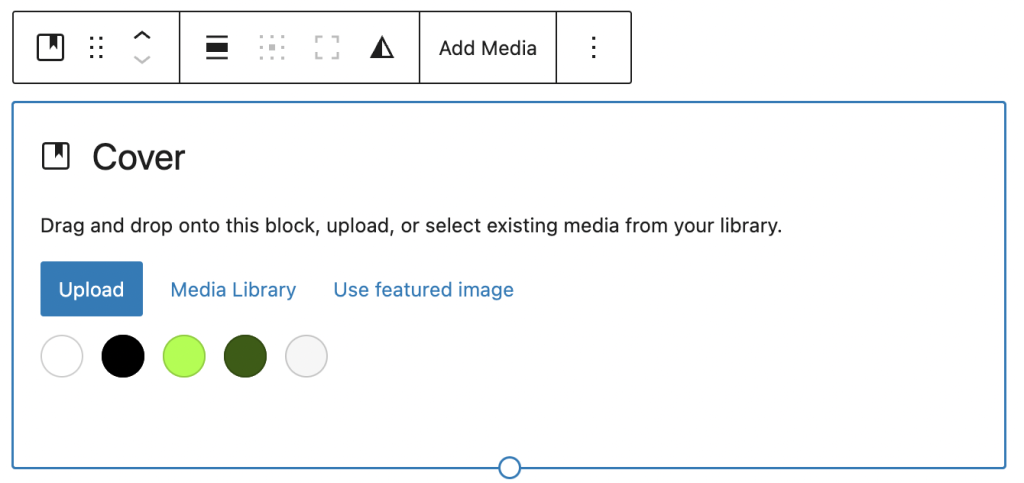
Task: Click the 'Drag and drop onto this block' instructions
Action: click(411, 226)
